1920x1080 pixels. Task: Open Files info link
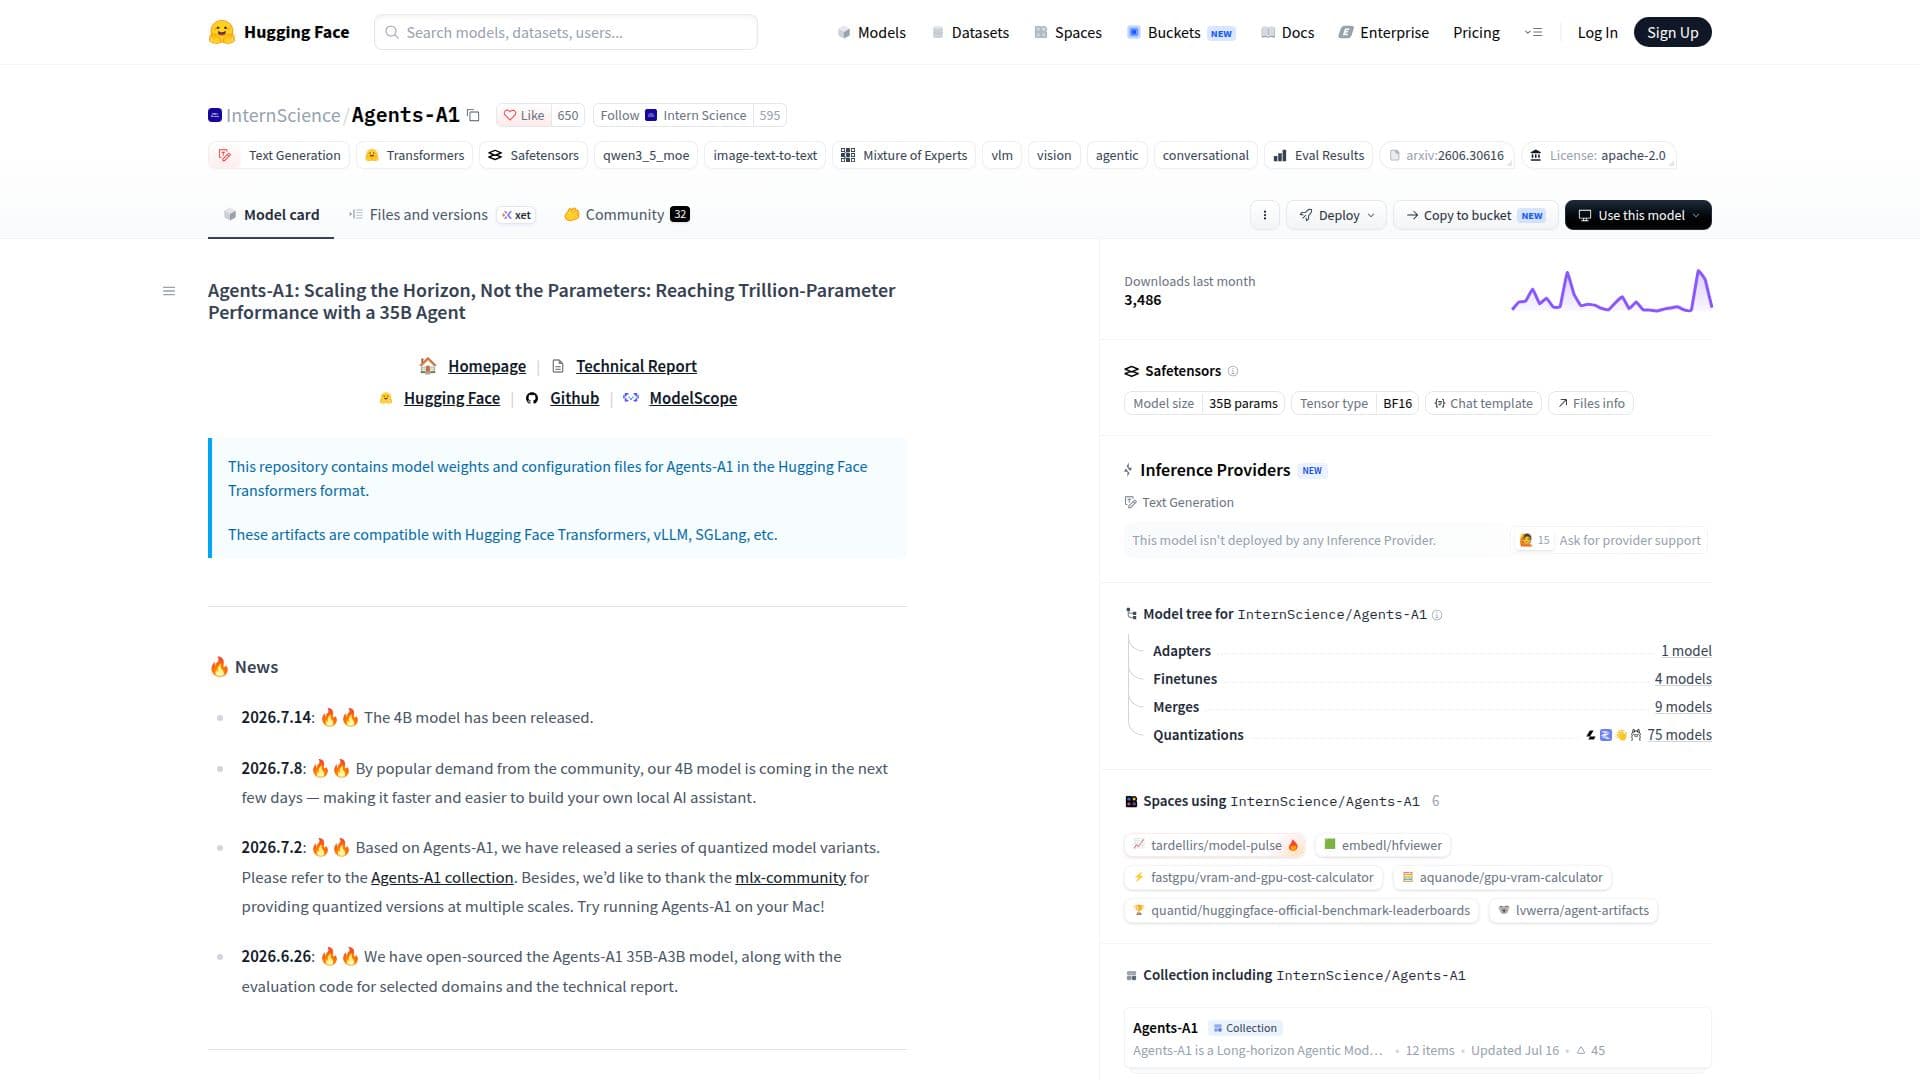point(1591,403)
